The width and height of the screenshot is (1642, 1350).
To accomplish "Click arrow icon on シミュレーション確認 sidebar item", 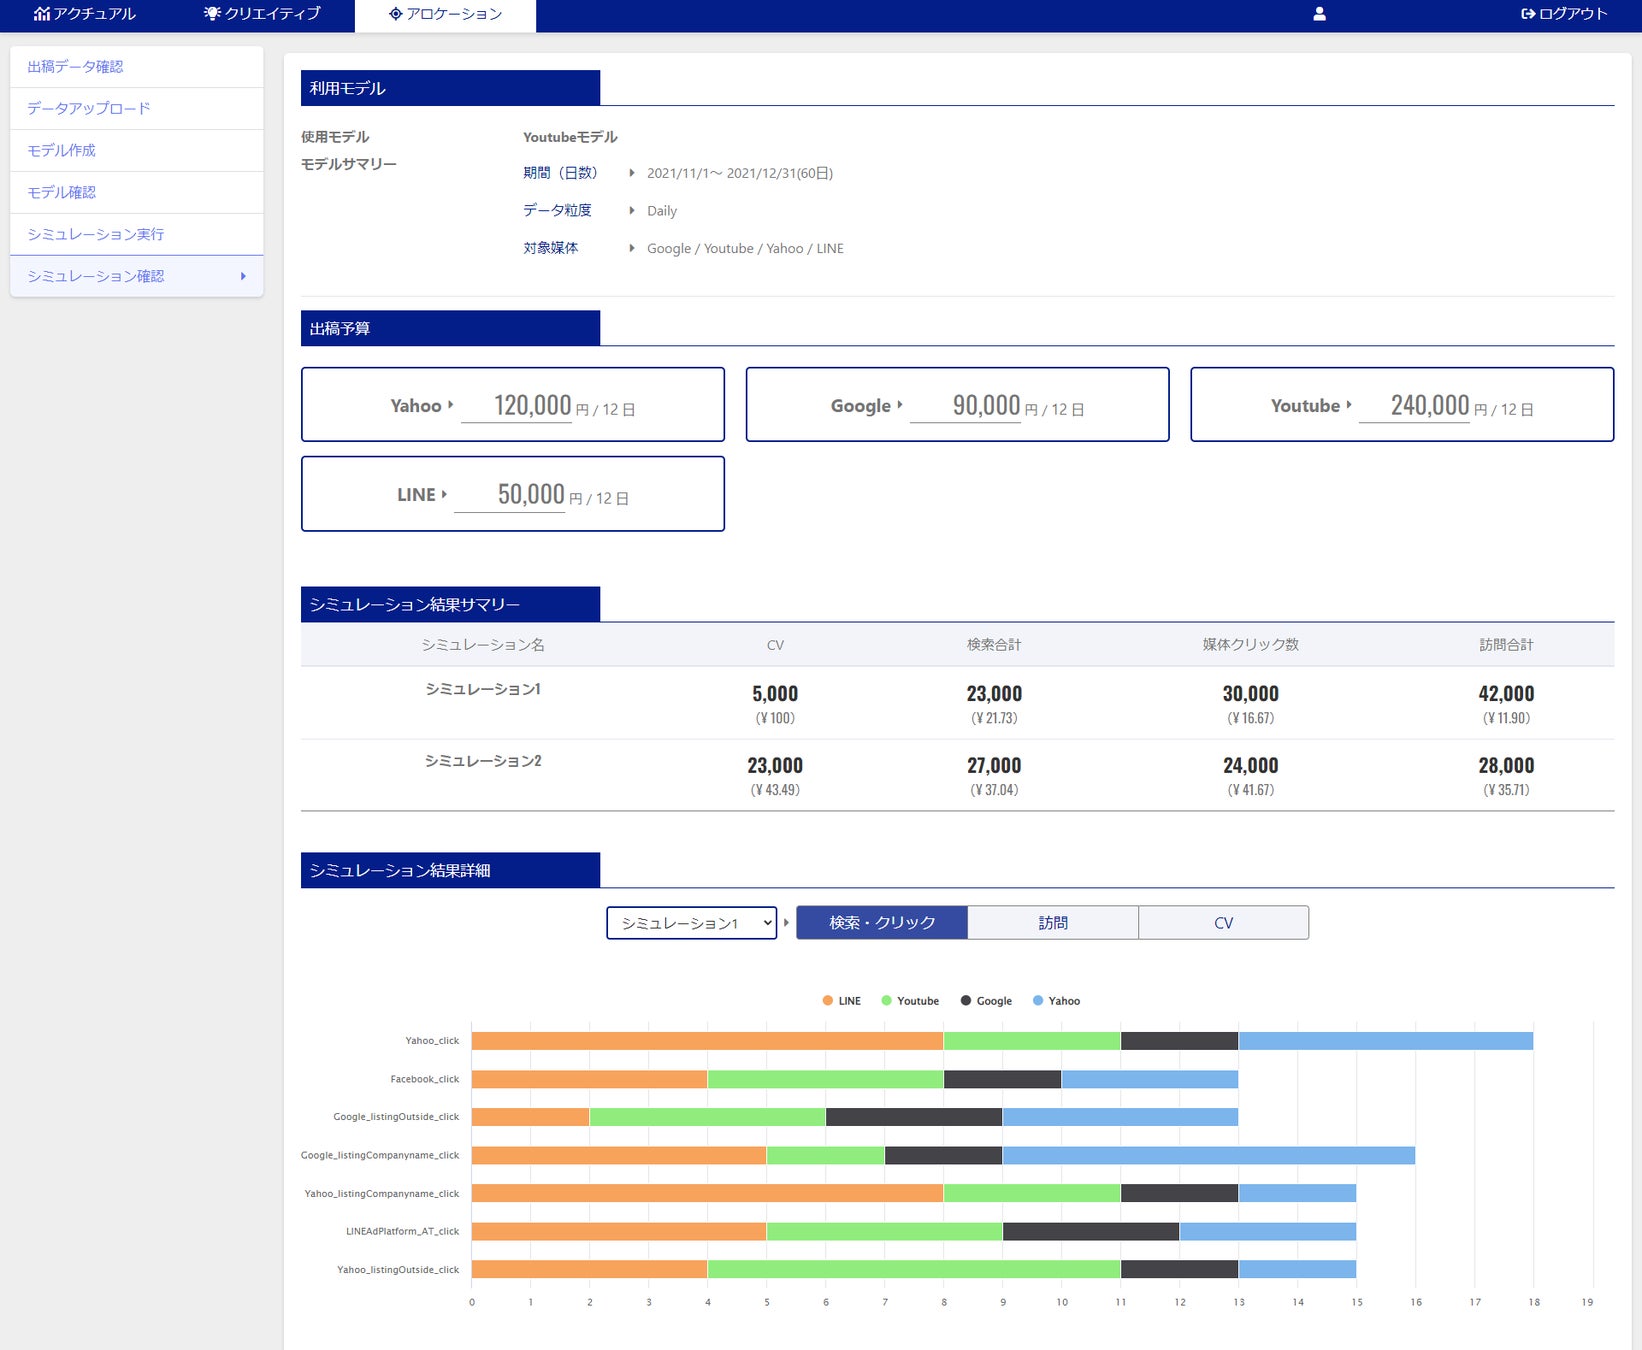I will (243, 276).
